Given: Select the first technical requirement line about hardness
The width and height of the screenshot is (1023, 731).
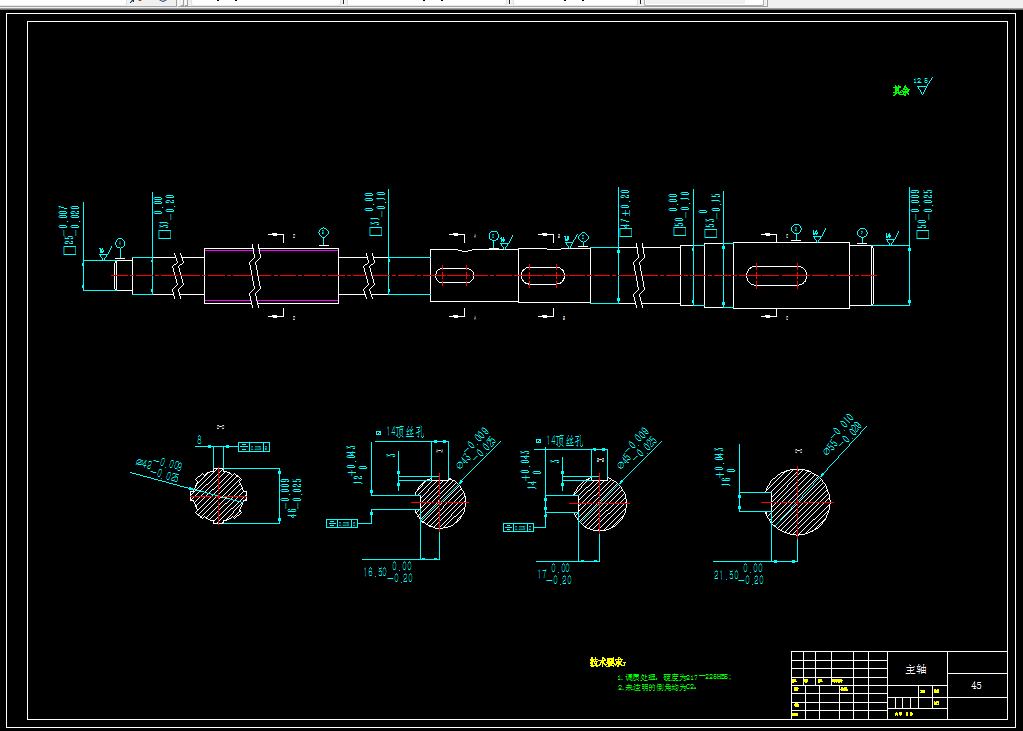Looking at the screenshot, I should 674,677.
